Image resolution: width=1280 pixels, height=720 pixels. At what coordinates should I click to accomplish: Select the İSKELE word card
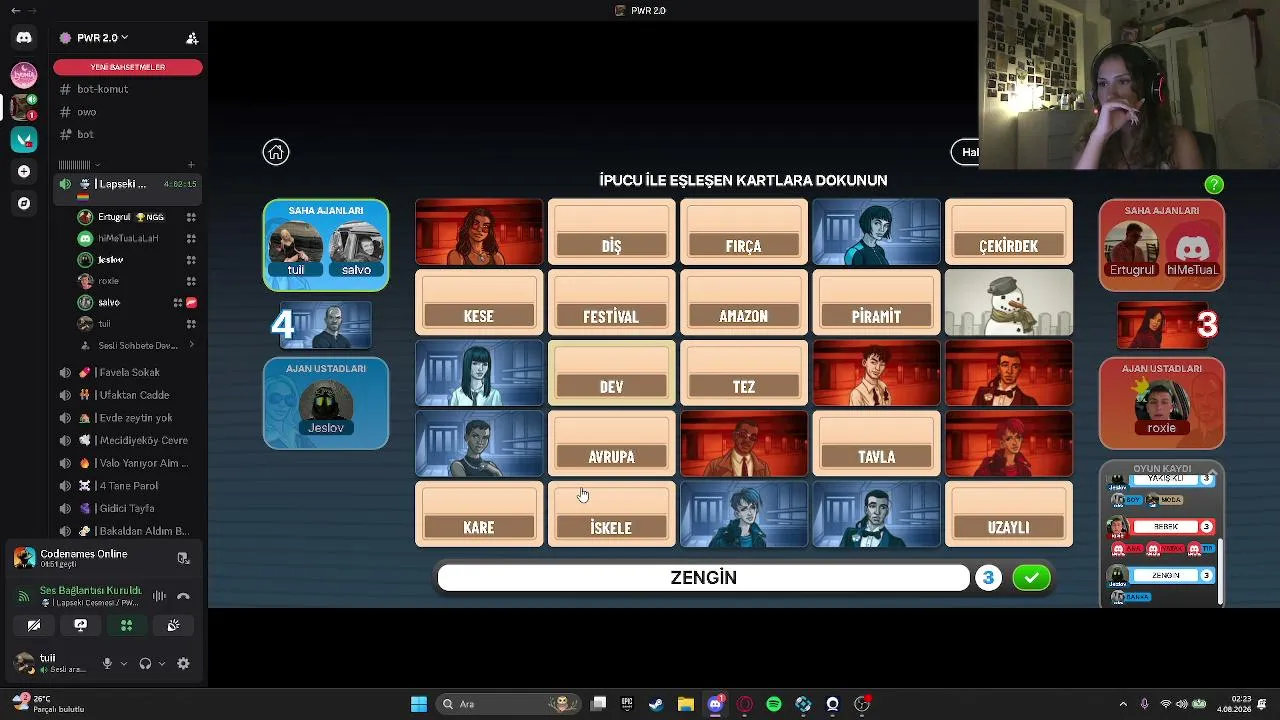pos(611,514)
